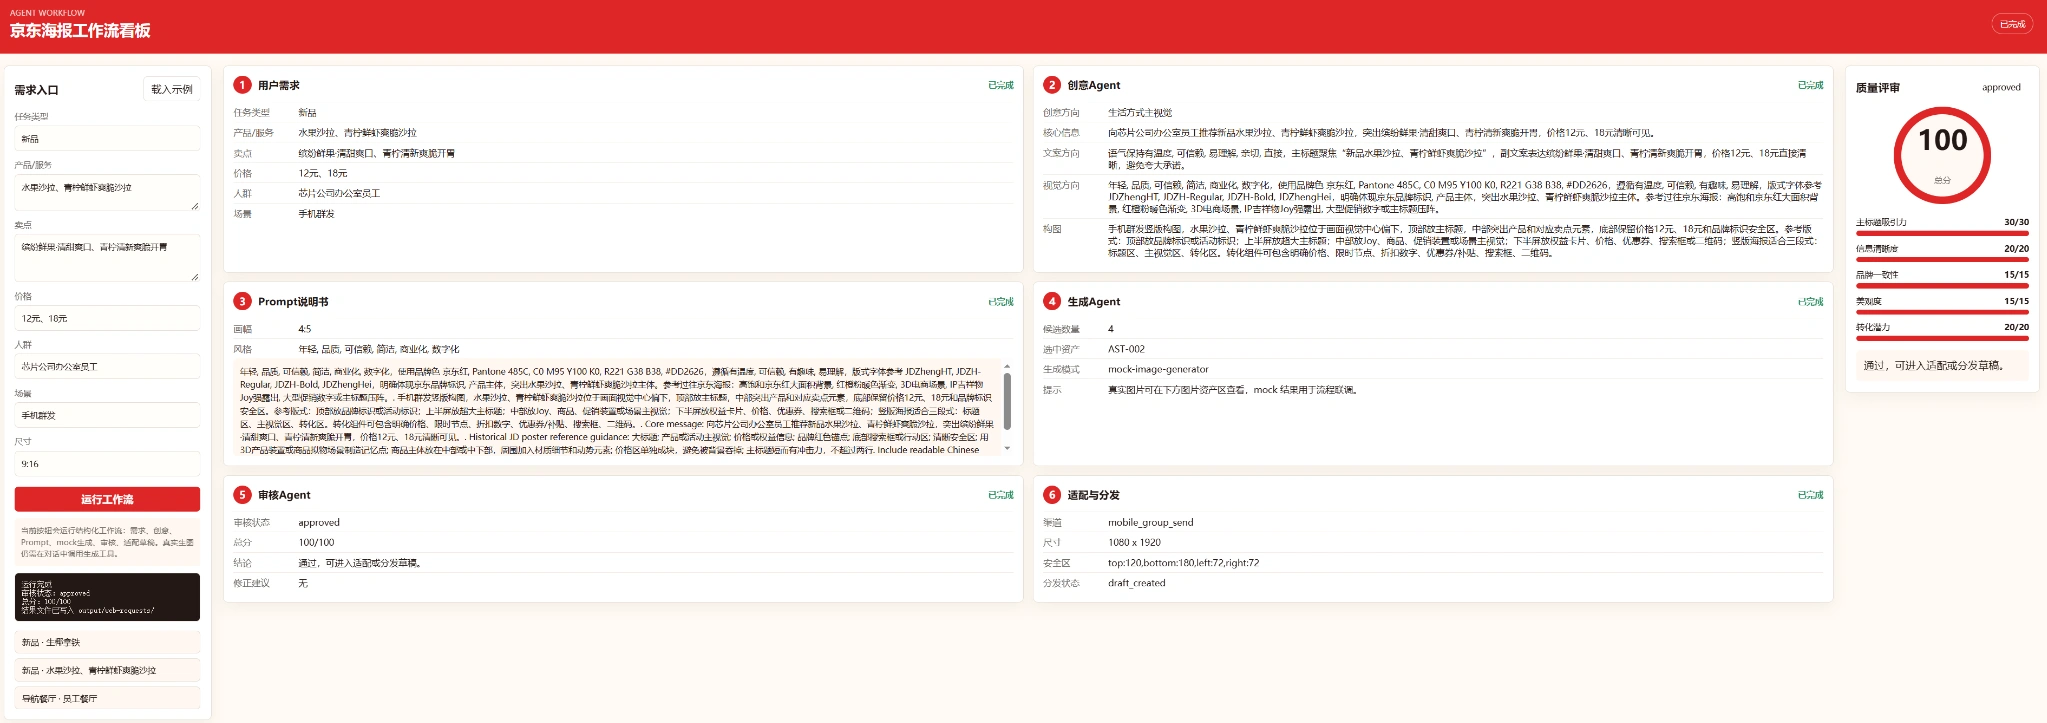Click the step 2 badge beside 创意Agent

1052,85
